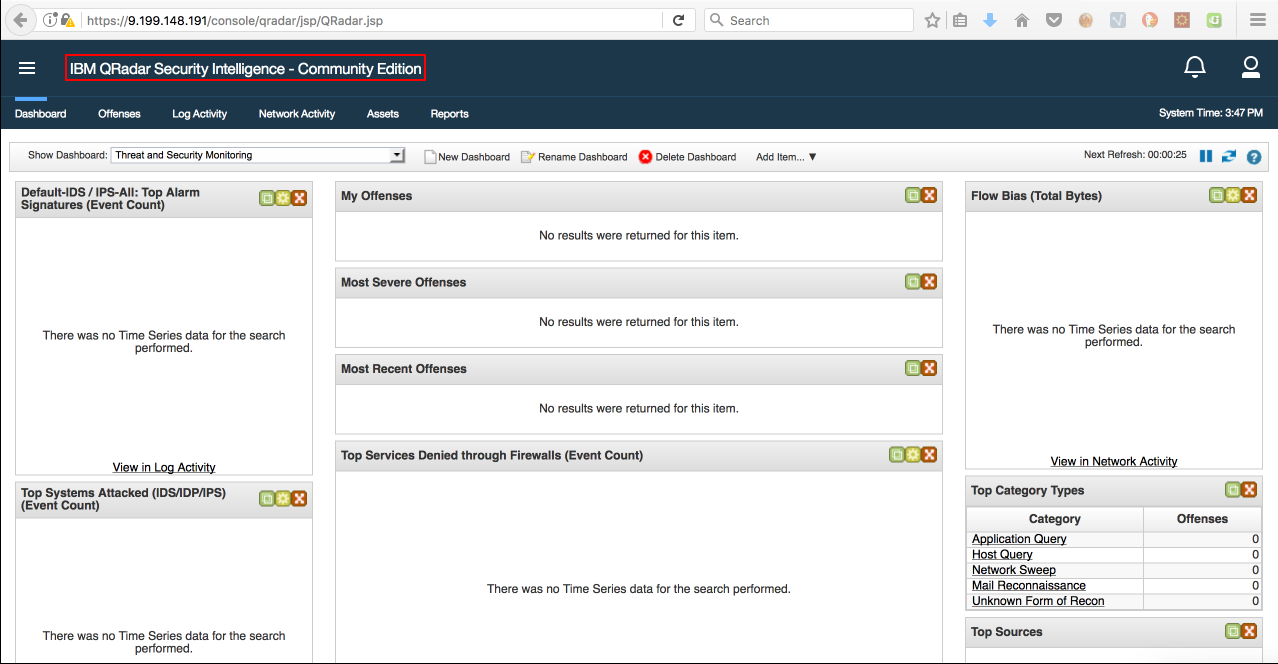
Task: Remove the Most Severe Offenses widget
Action: click(x=930, y=281)
